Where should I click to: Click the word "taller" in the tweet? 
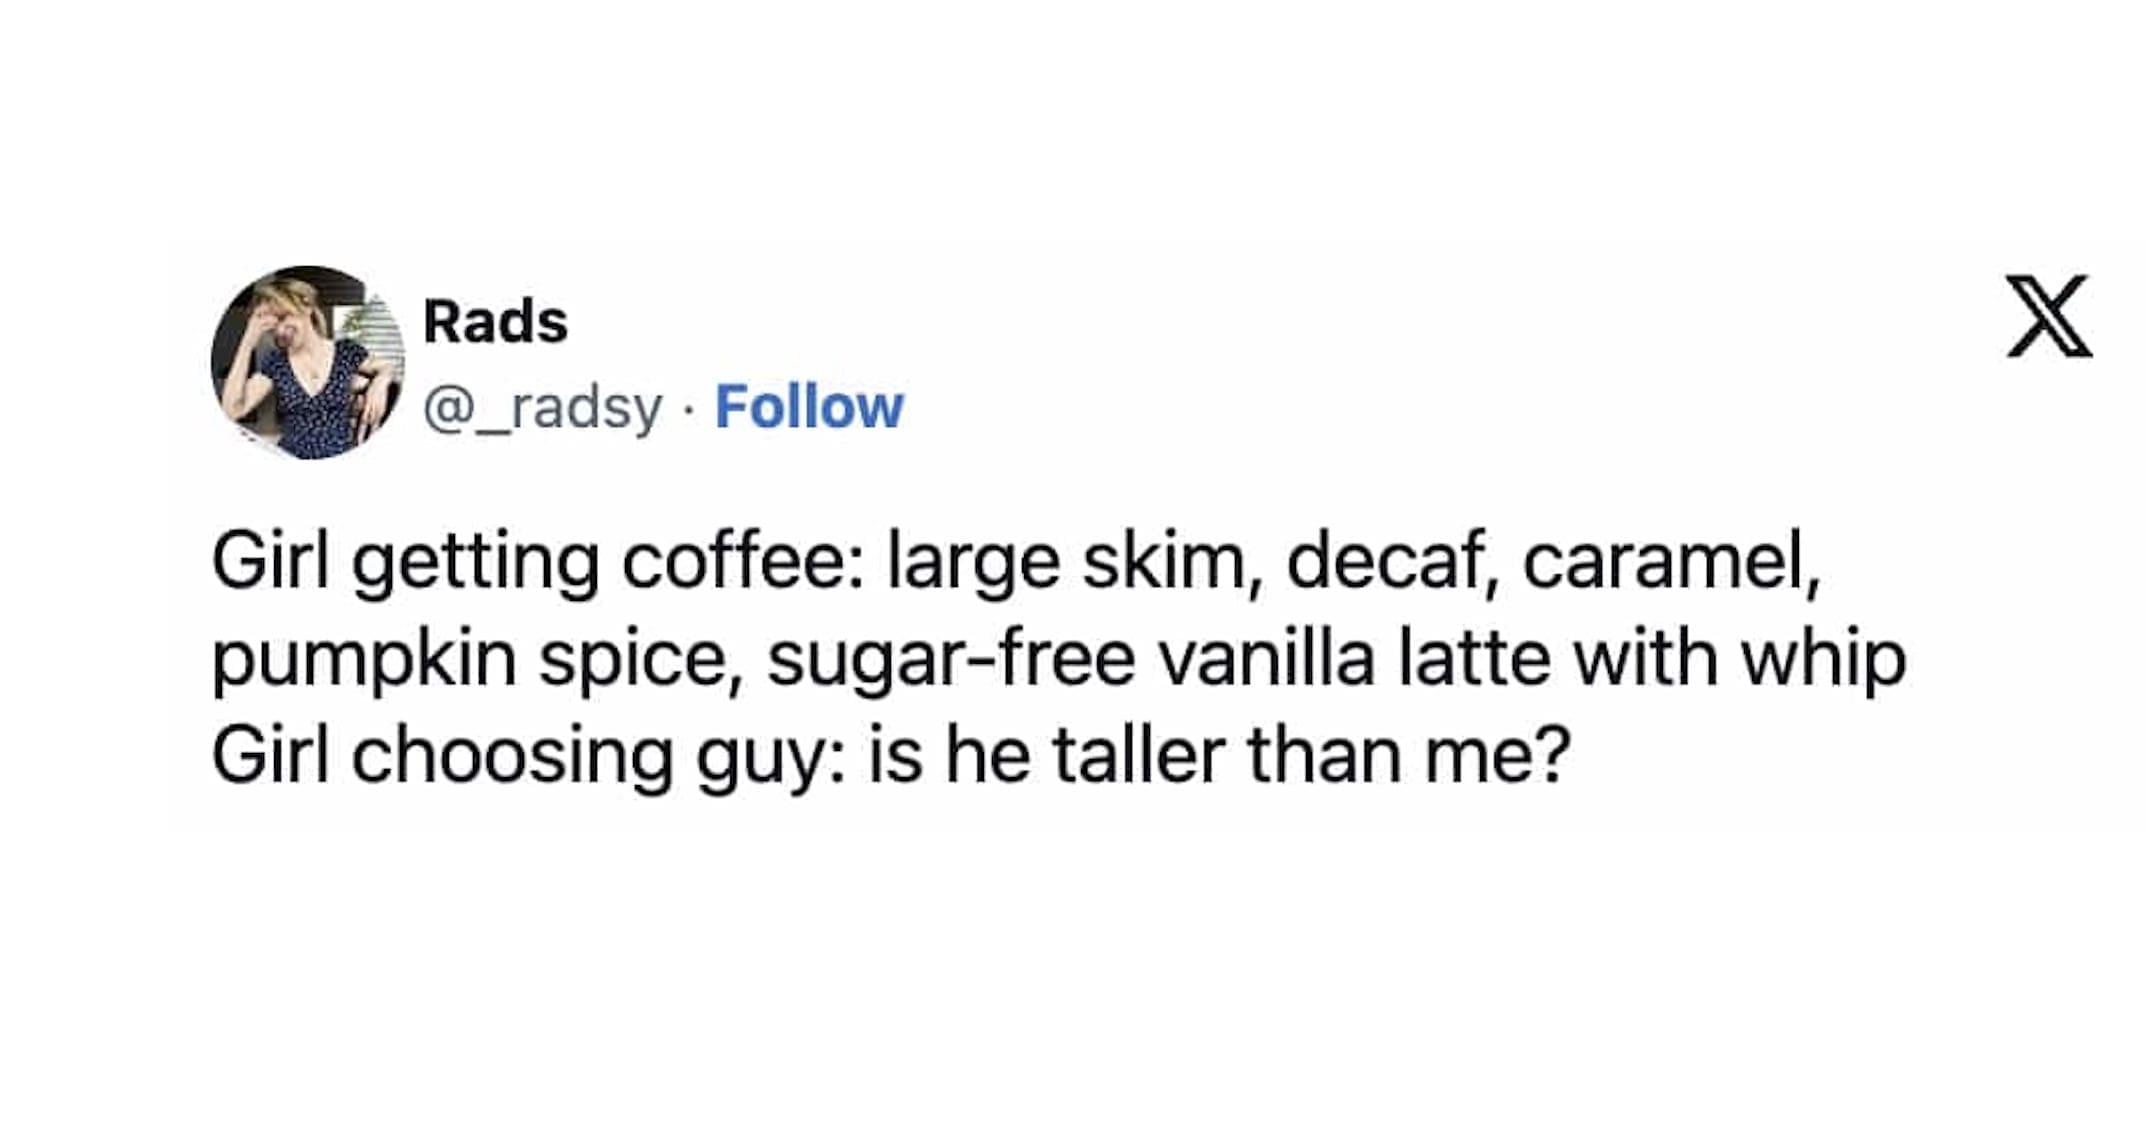[1138, 755]
